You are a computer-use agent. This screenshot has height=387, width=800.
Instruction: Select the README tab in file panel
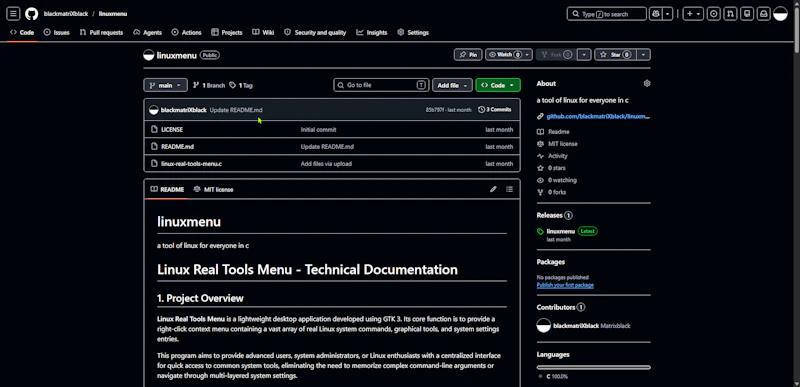167,189
